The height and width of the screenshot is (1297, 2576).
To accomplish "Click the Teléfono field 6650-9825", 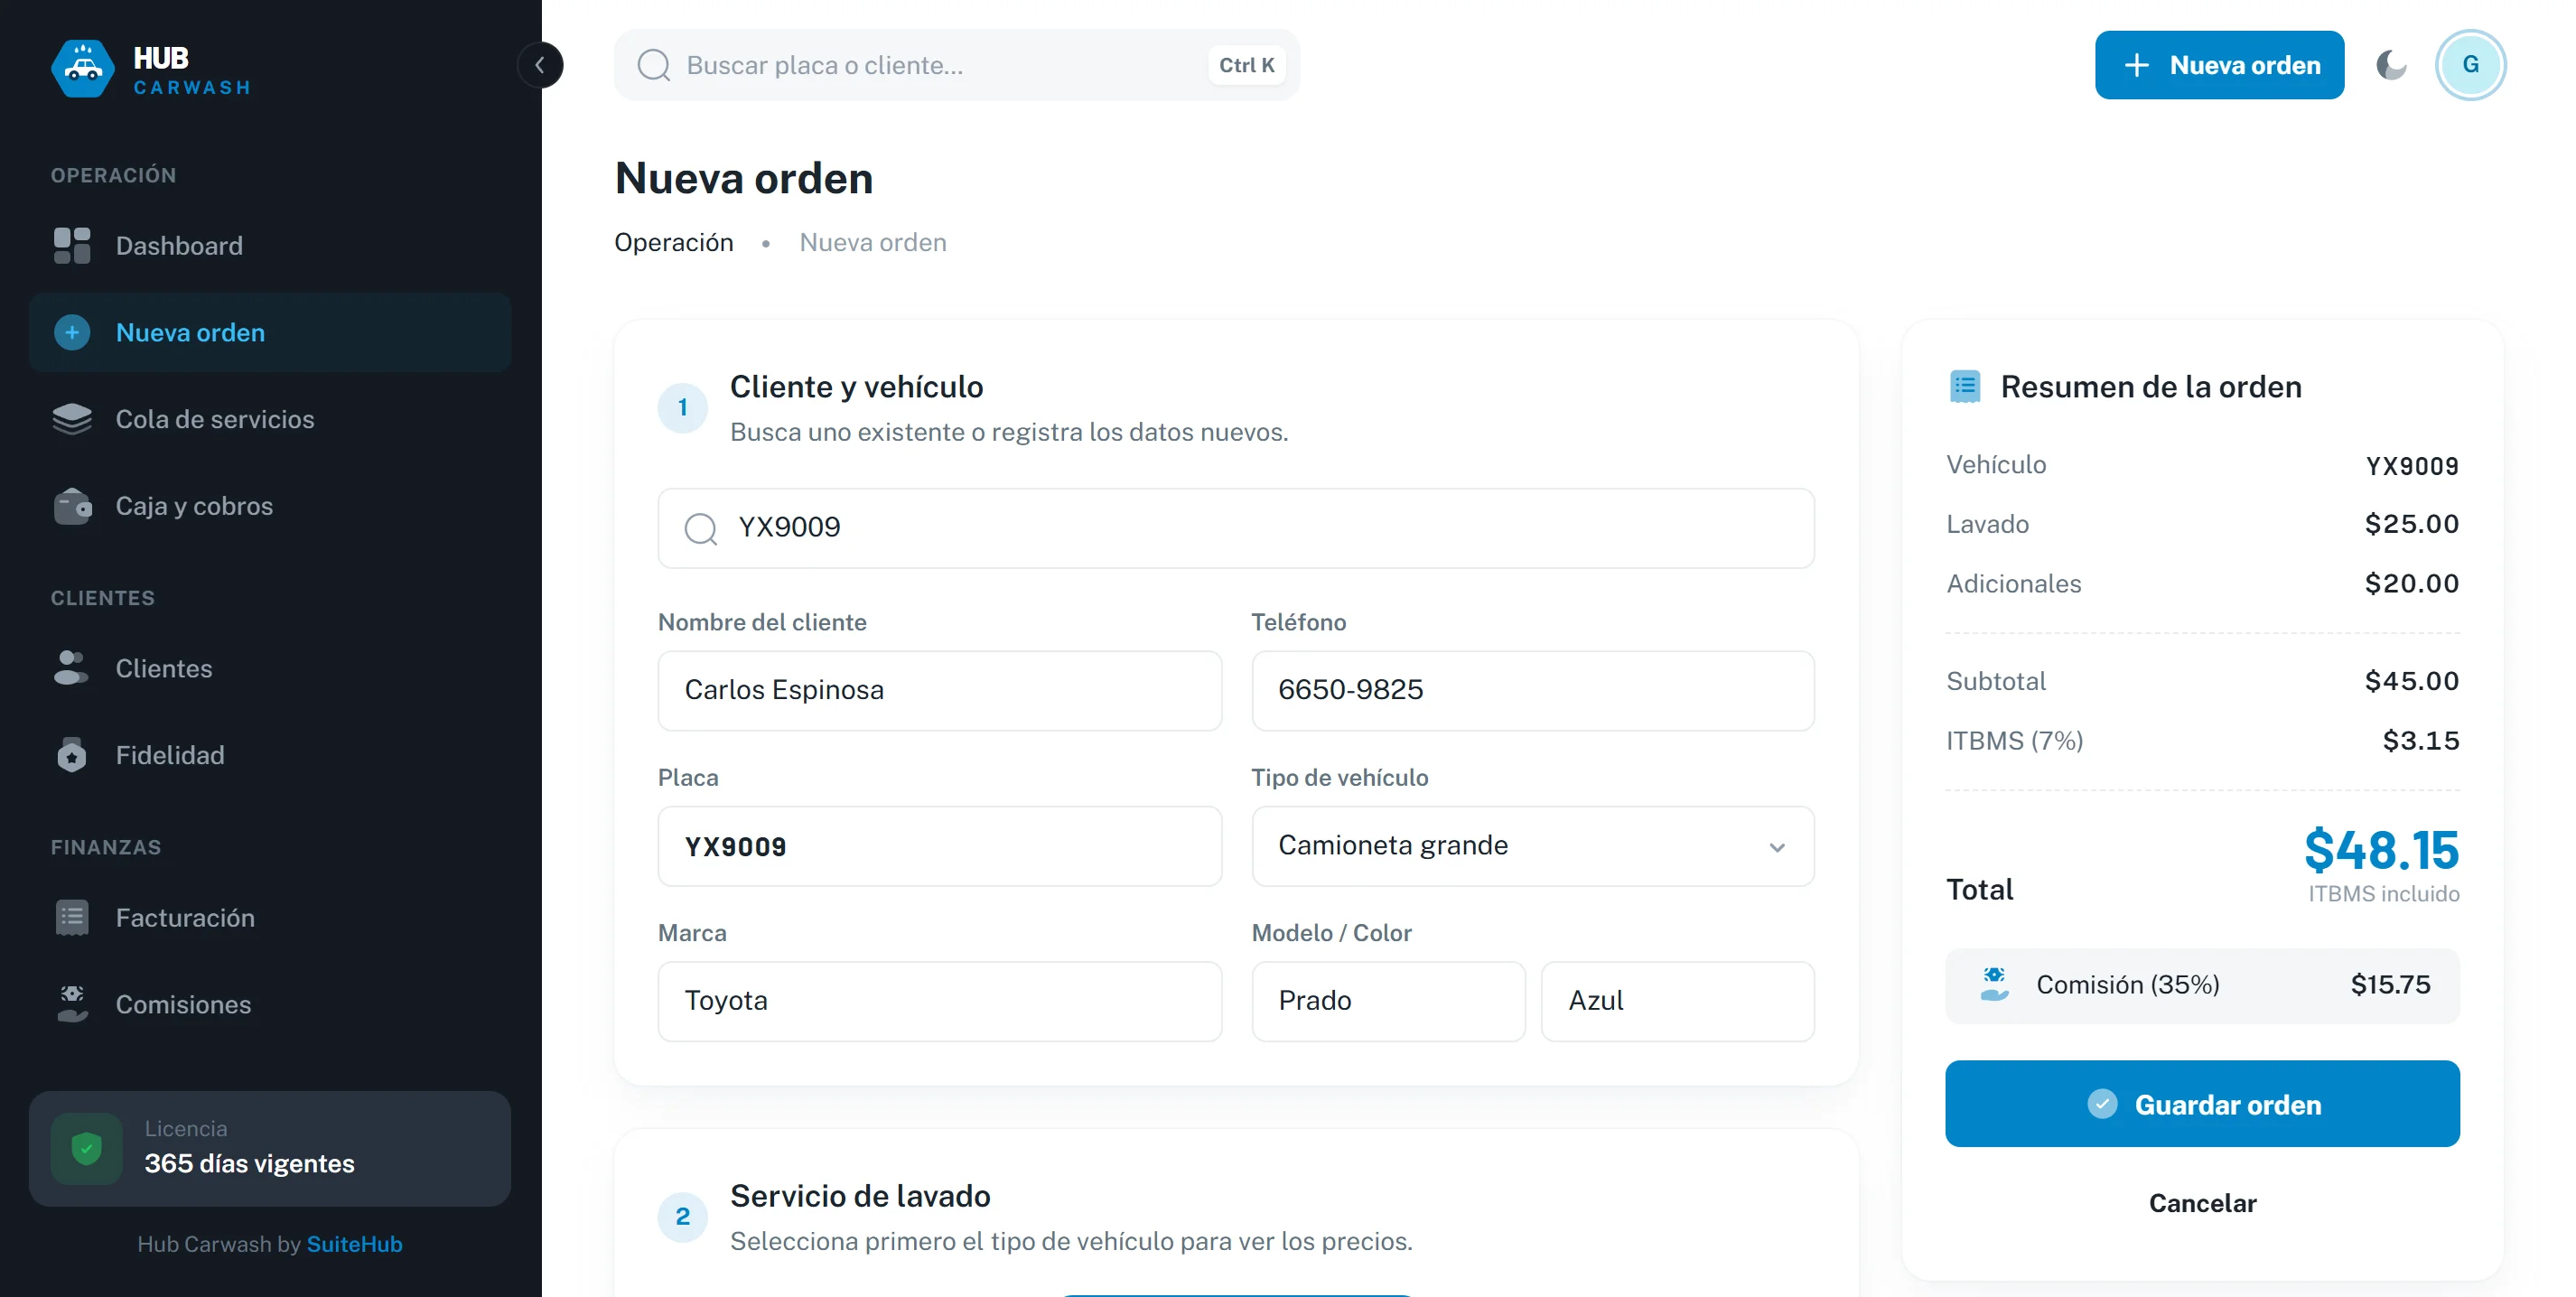I will click(x=1532, y=691).
